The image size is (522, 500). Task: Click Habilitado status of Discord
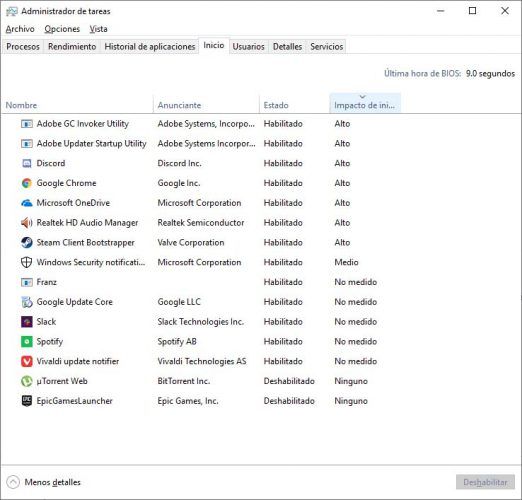pos(283,163)
